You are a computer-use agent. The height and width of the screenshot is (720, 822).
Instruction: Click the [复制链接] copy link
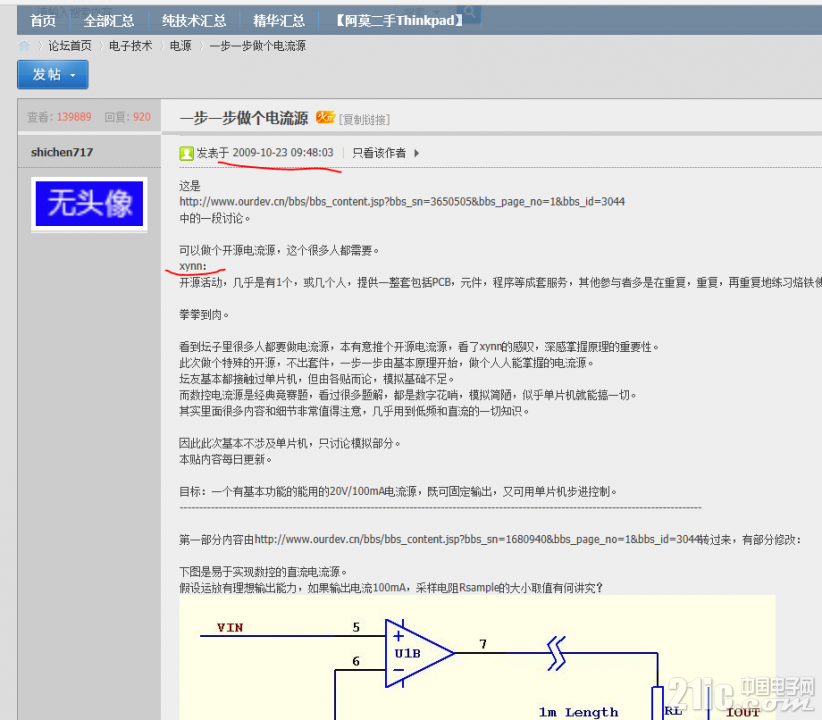pos(364,120)
